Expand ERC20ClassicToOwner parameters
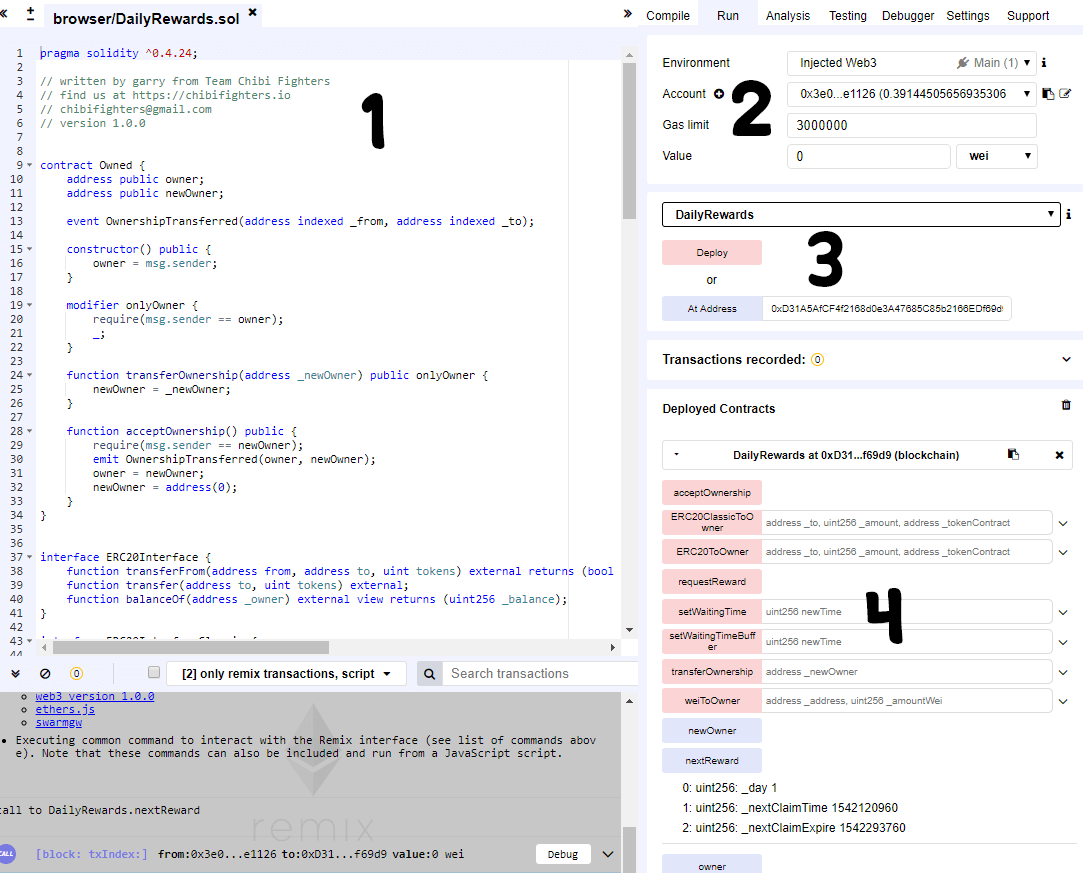 [x=1063, y=524]
